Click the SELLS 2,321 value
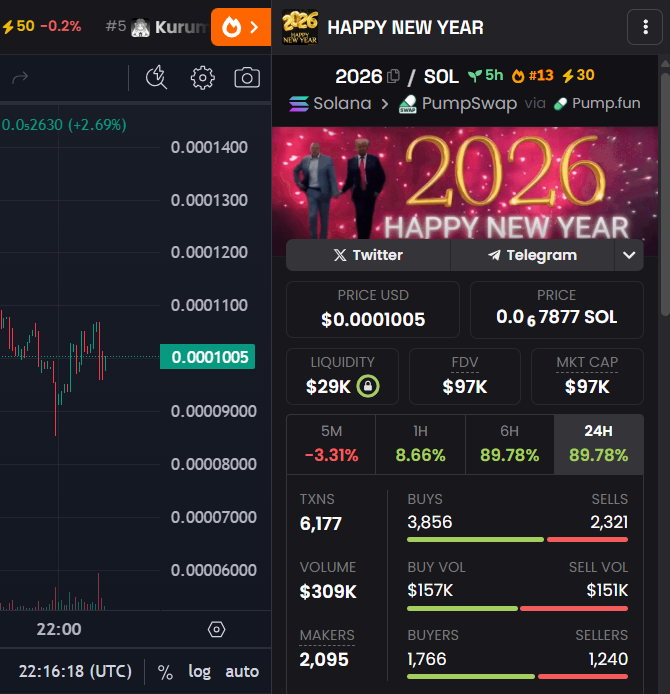The height and width of the screenshot is (694, 670). click(609, 522)
